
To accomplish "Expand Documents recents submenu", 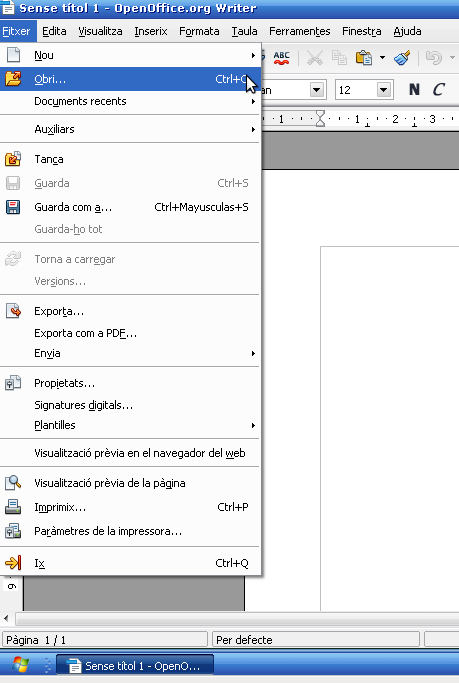I will [130, 101].
